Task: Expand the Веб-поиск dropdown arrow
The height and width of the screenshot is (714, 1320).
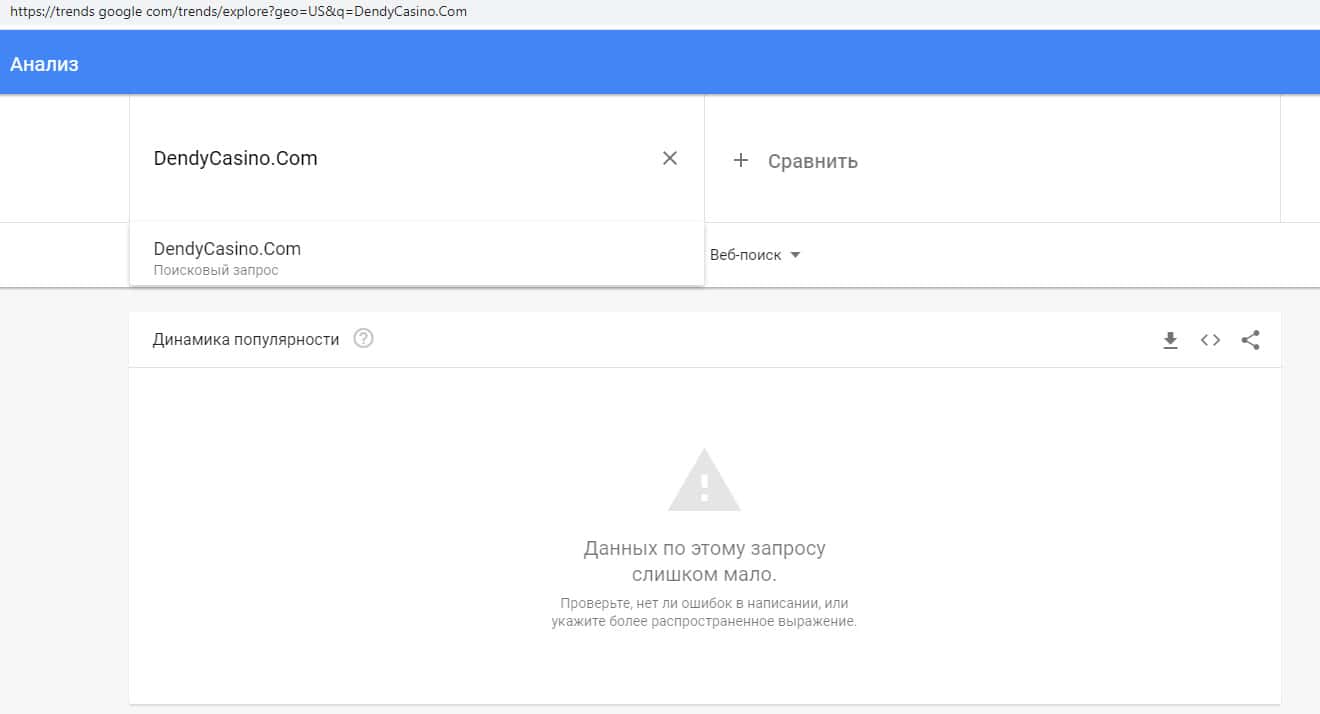Action: [x=796, y=255]
